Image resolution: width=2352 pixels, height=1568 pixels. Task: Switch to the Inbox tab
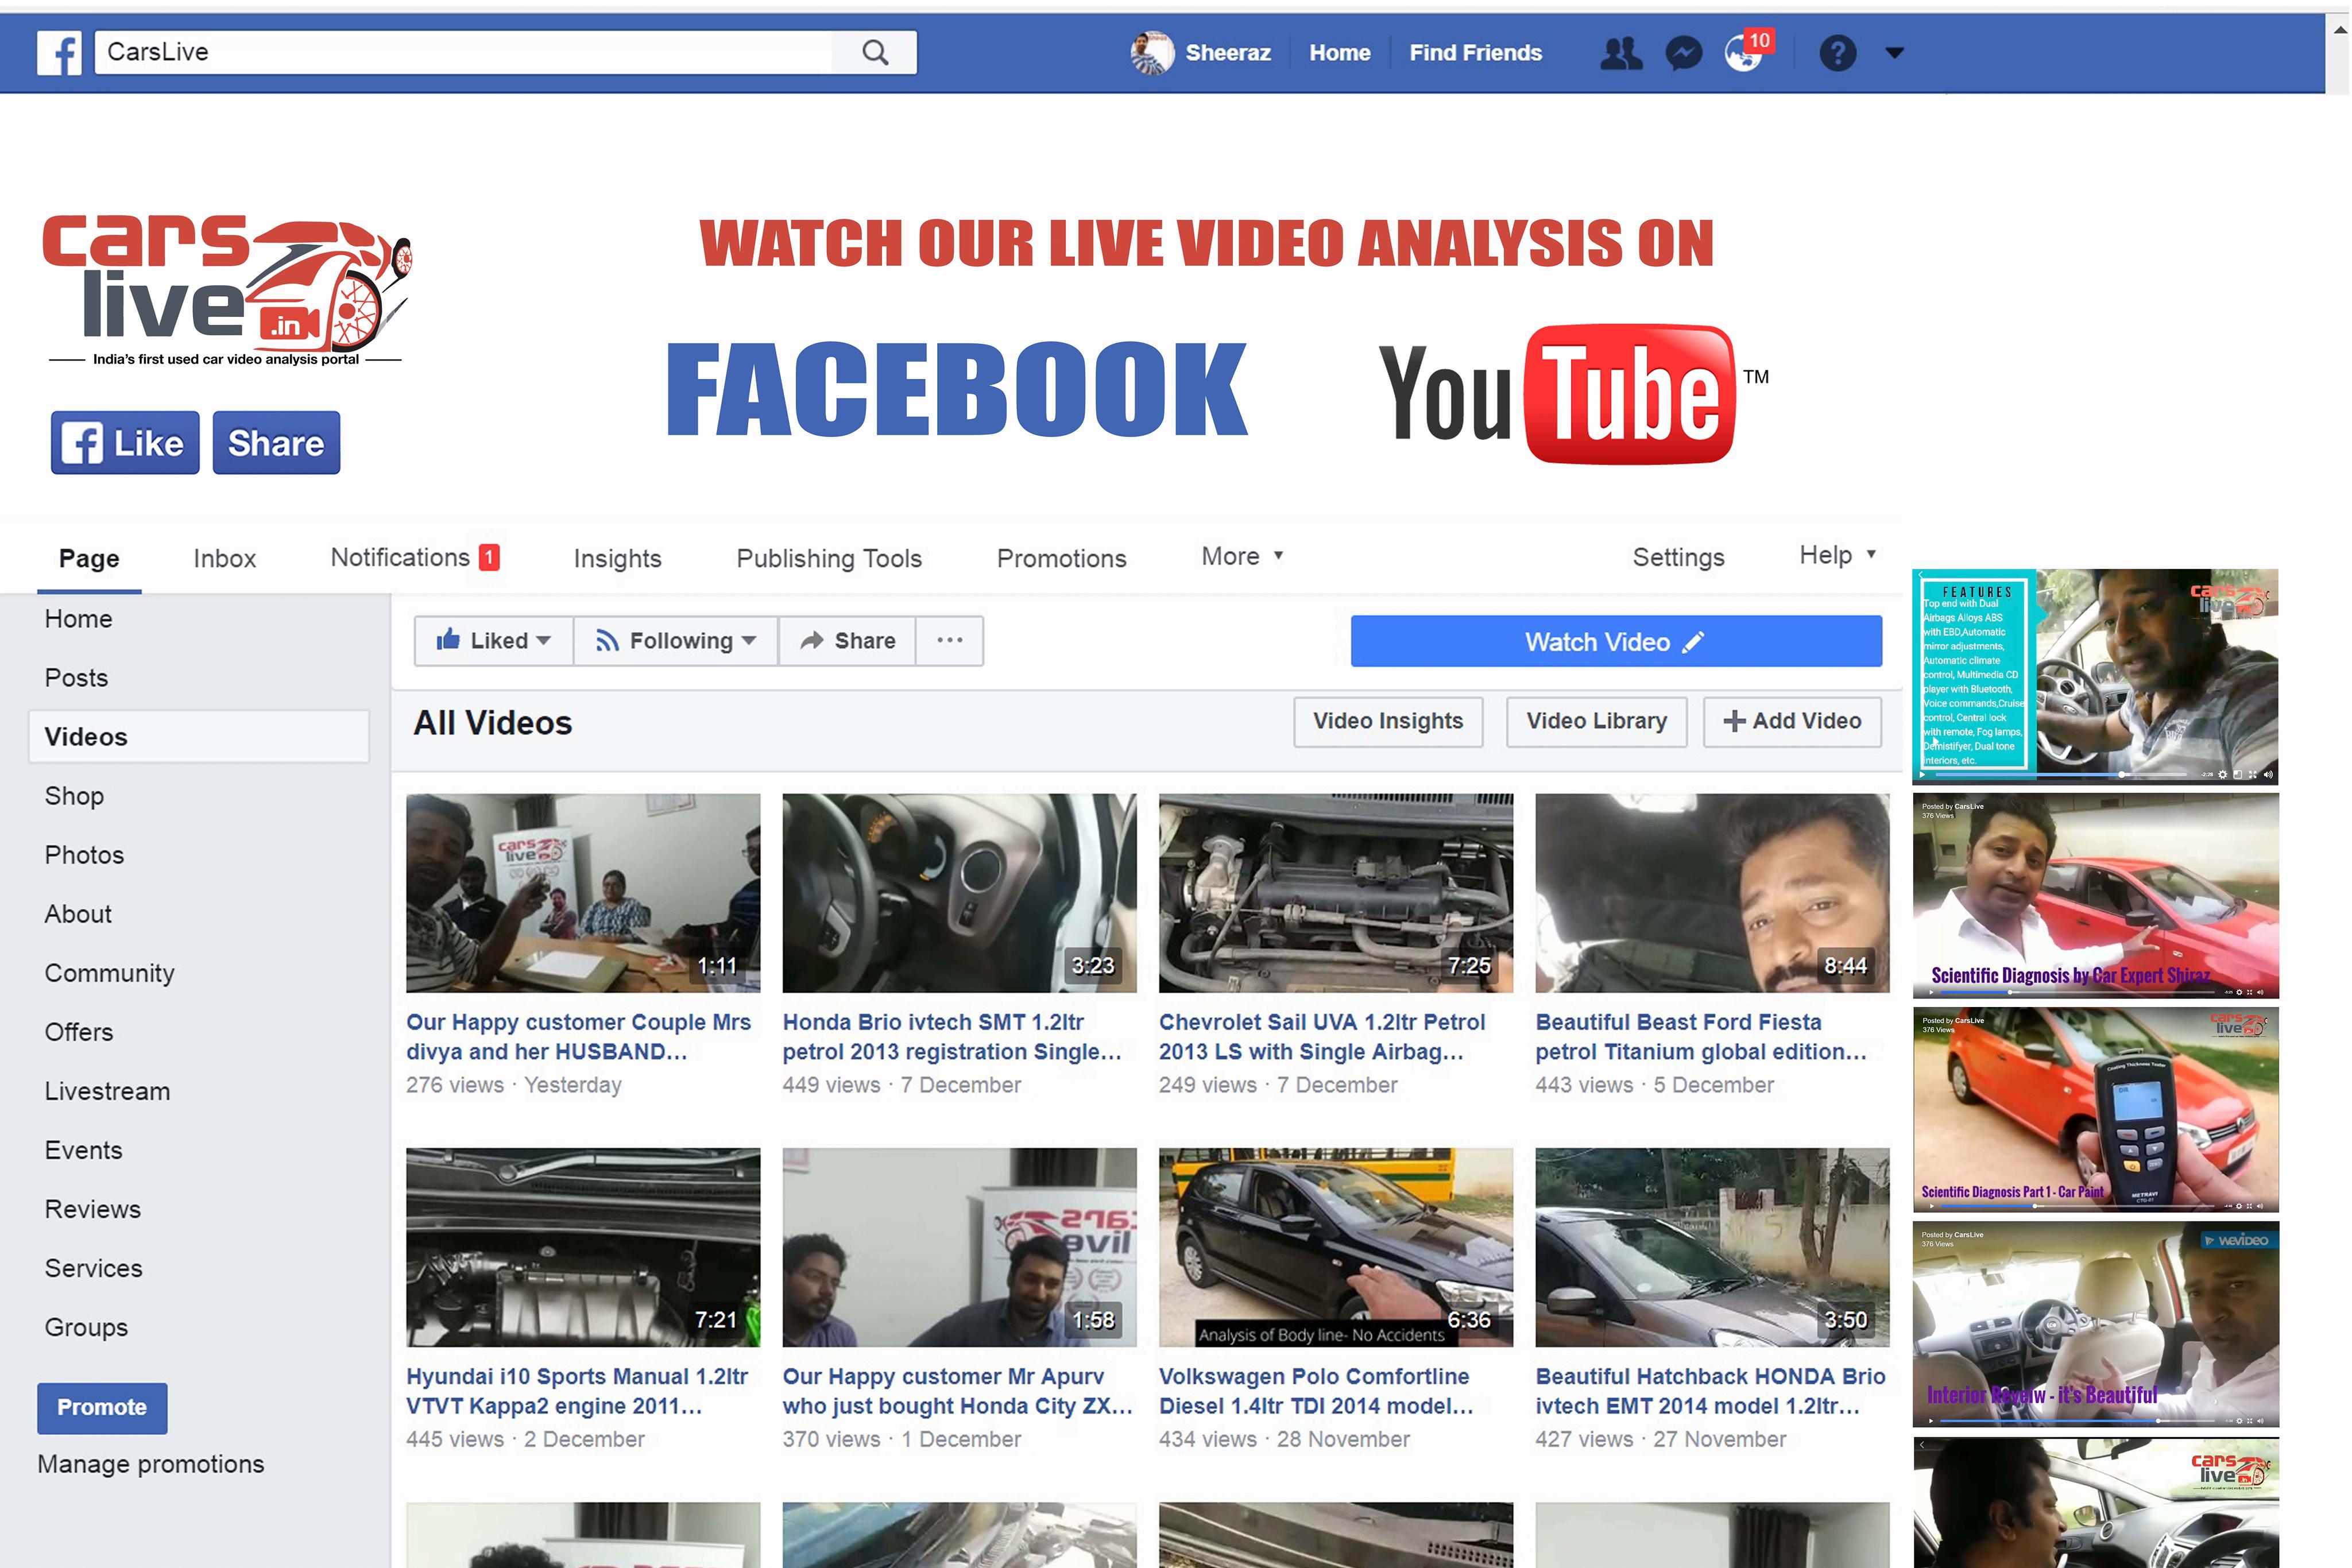coord(224,558)
